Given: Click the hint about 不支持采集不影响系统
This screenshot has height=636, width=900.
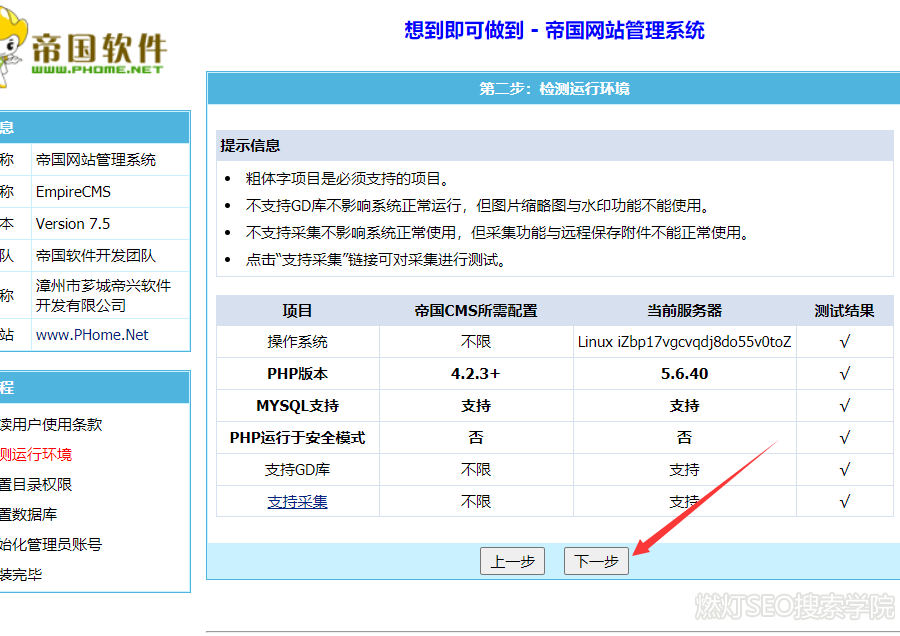Looking at the screenshot, I should pyautogui.click(x=498, y=232).
